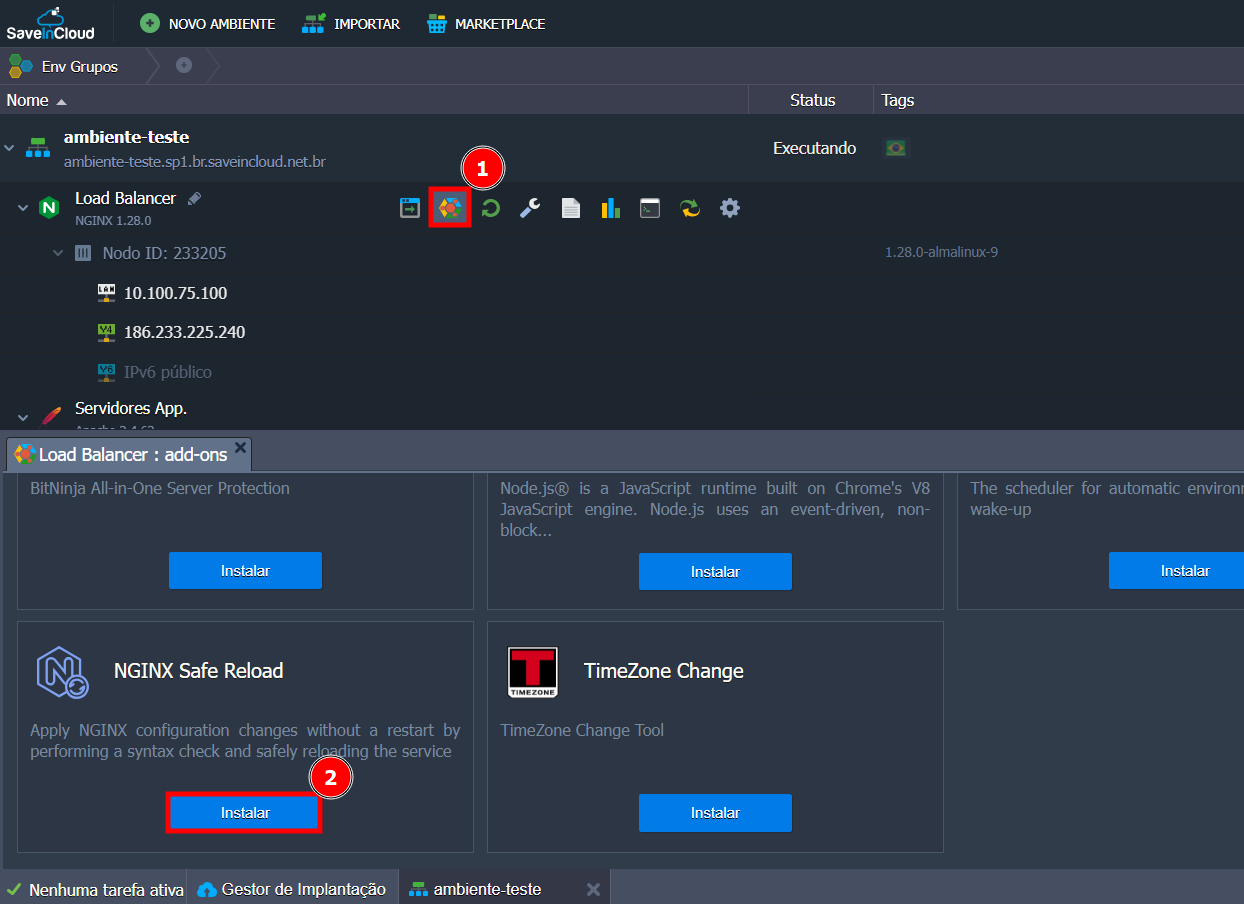Click the Brazil flag region icon
This screenshot has height=904, width=1244.
896,148
